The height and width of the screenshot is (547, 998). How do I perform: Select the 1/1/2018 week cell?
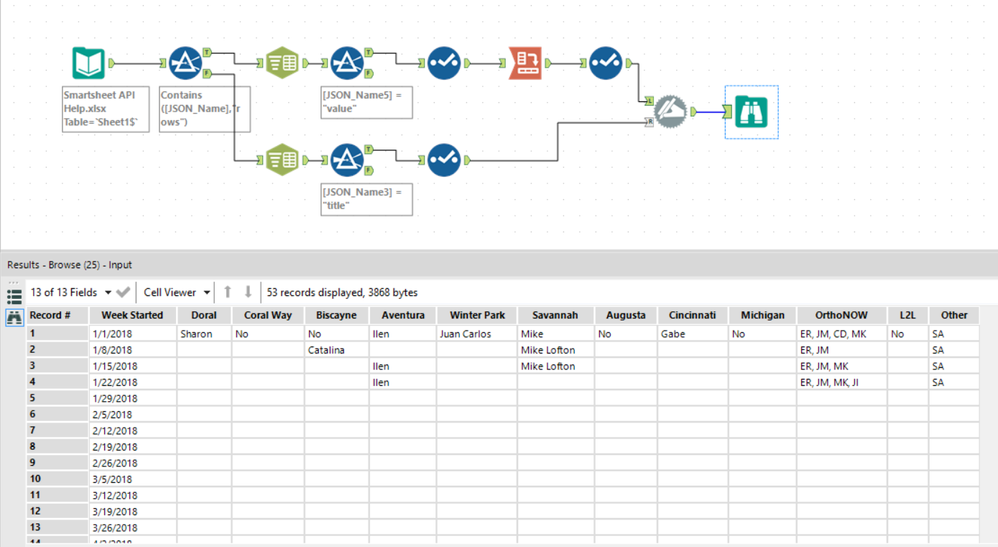[x=132, y=334]
